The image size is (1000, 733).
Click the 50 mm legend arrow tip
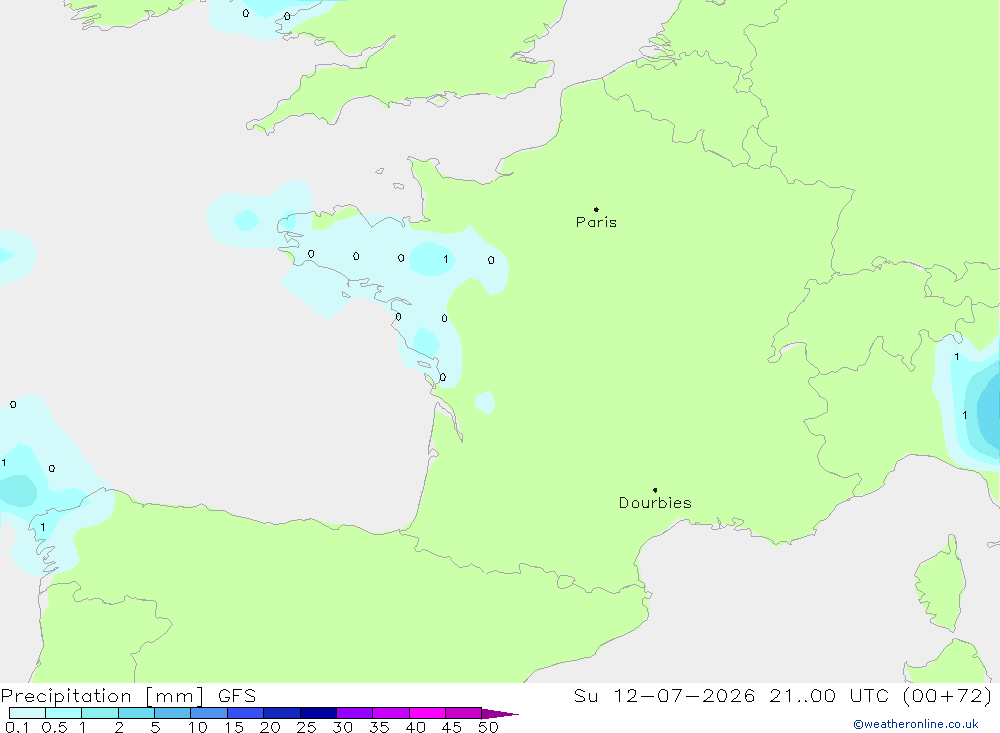click(x=500, y=714)
